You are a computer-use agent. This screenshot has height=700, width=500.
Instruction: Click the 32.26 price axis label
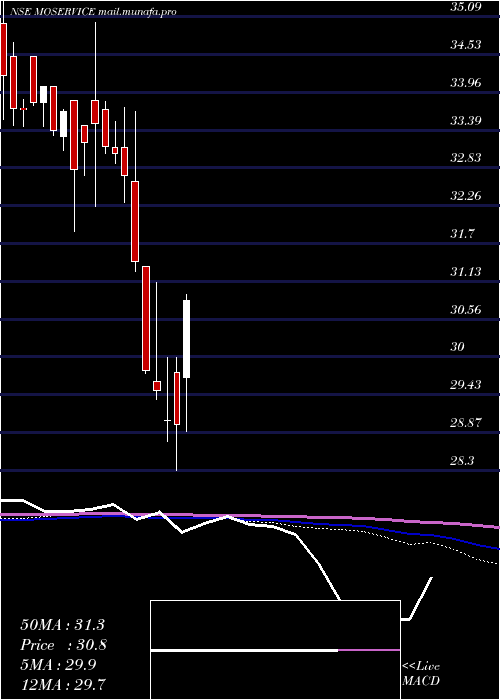tap(466, 196)
